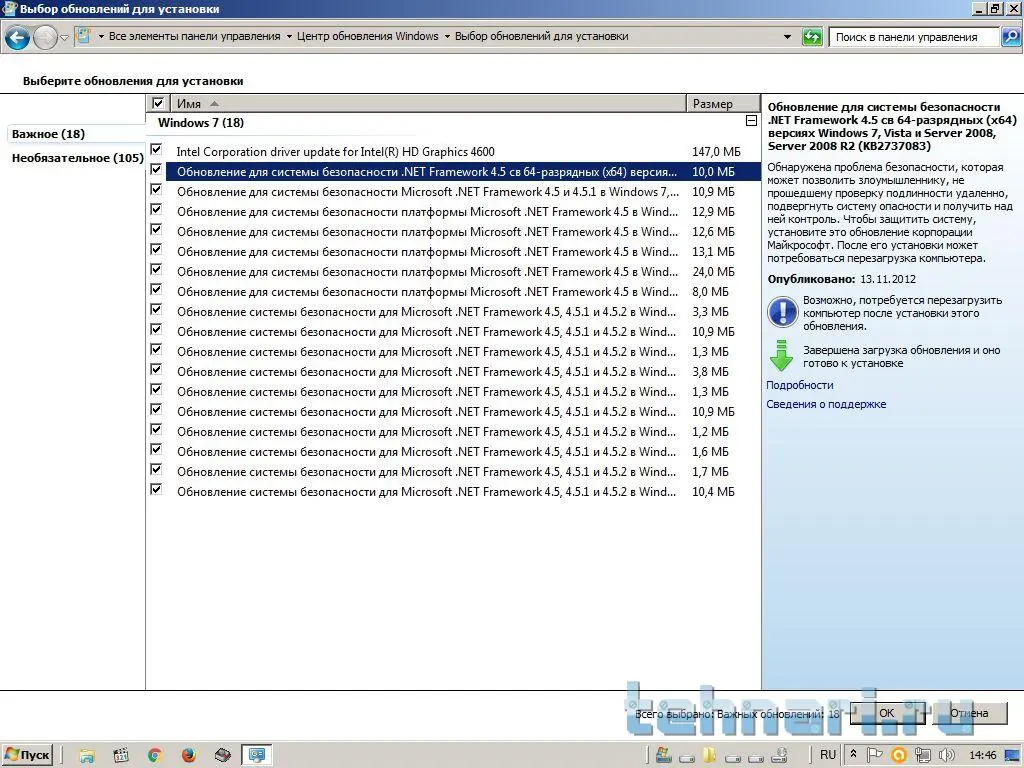Expand dropdown arrow before 'Выбор обновлений для установки' breadcrumb
Viewport: 1024px width, 768px height.
[447, 37]
